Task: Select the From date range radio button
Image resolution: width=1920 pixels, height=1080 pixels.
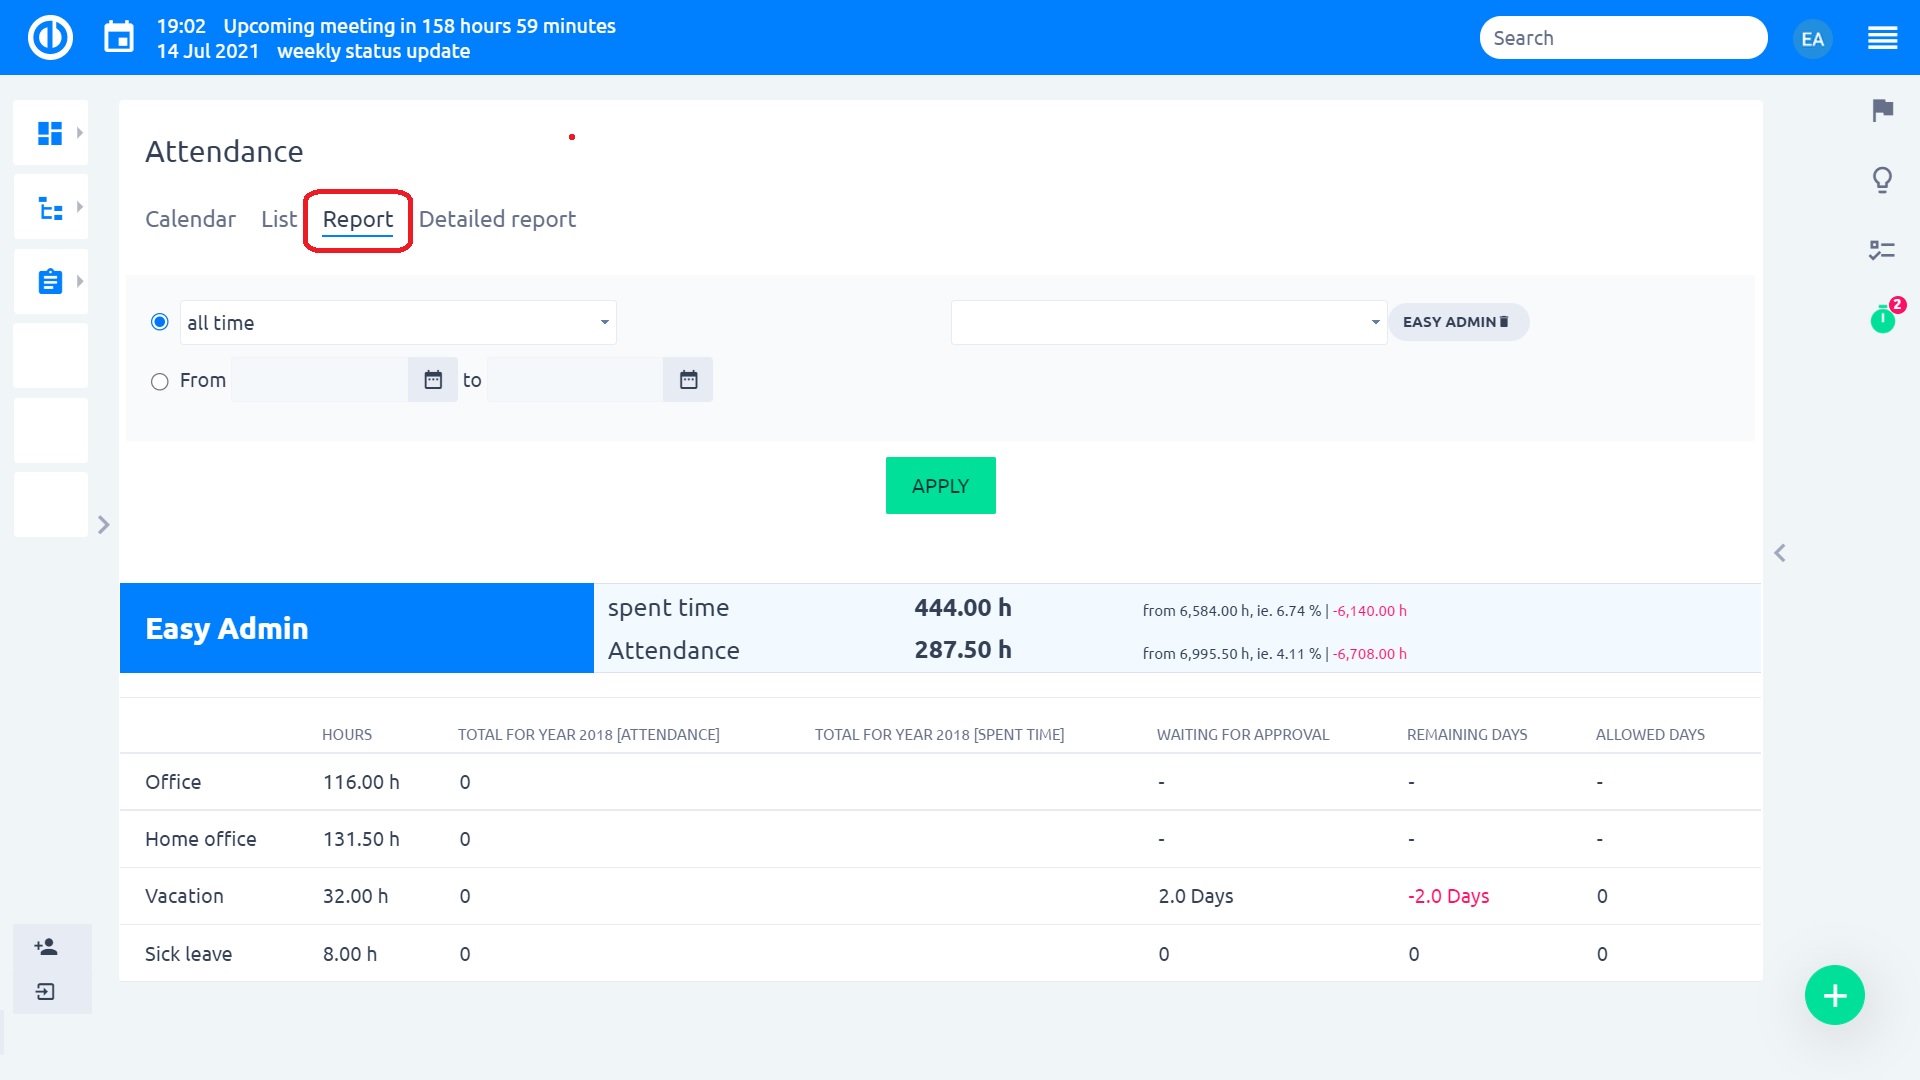Action: (159, 381)
